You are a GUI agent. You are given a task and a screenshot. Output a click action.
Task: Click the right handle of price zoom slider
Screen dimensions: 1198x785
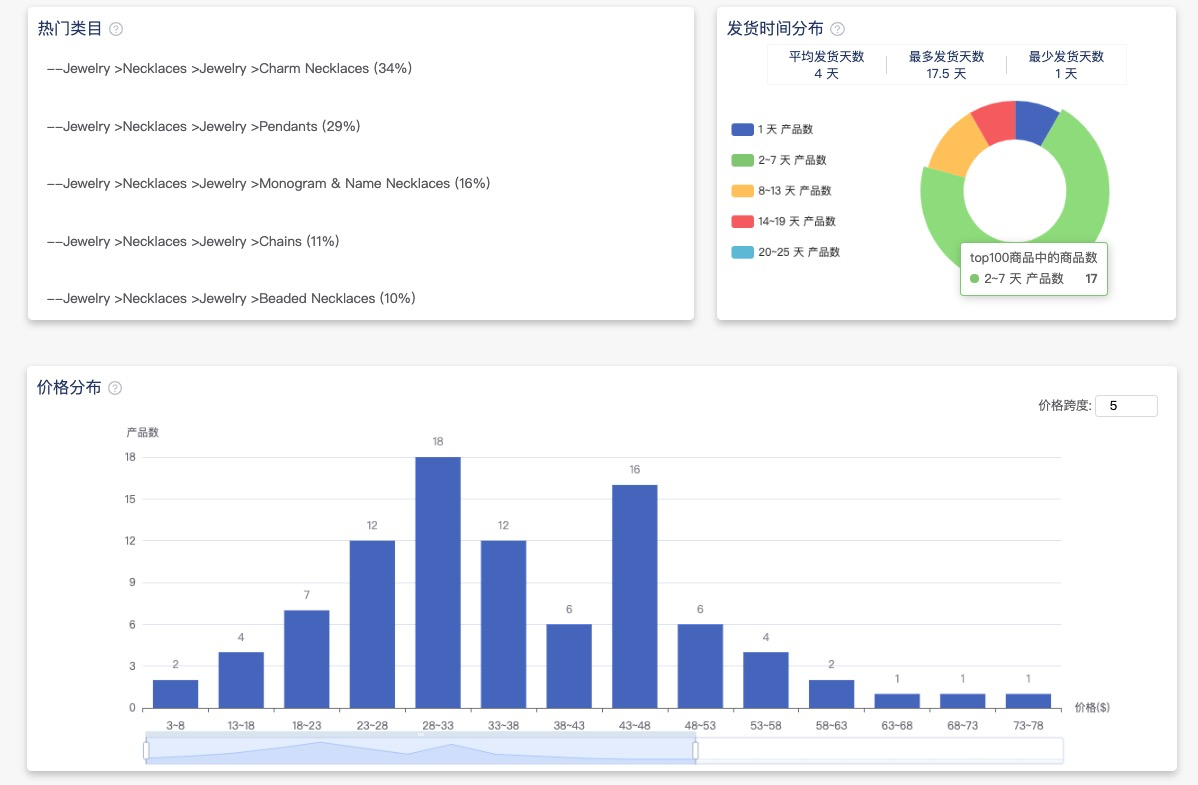(695, 750)
